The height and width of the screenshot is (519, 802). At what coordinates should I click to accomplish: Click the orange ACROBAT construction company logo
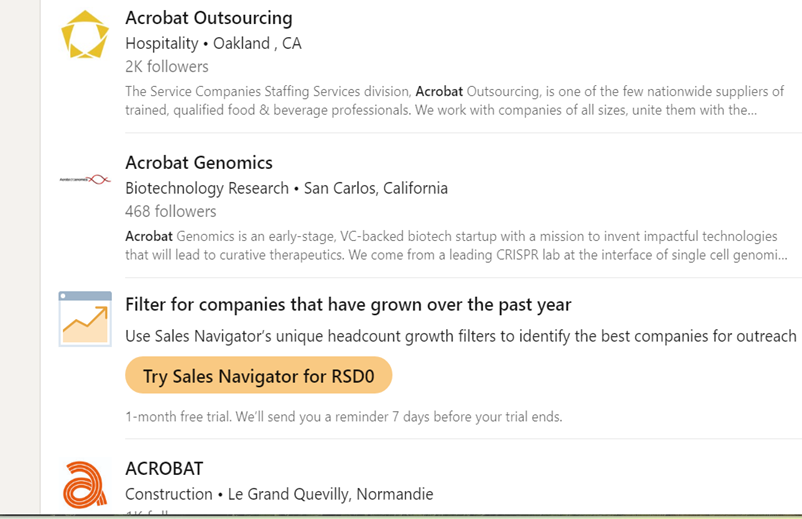85,485
